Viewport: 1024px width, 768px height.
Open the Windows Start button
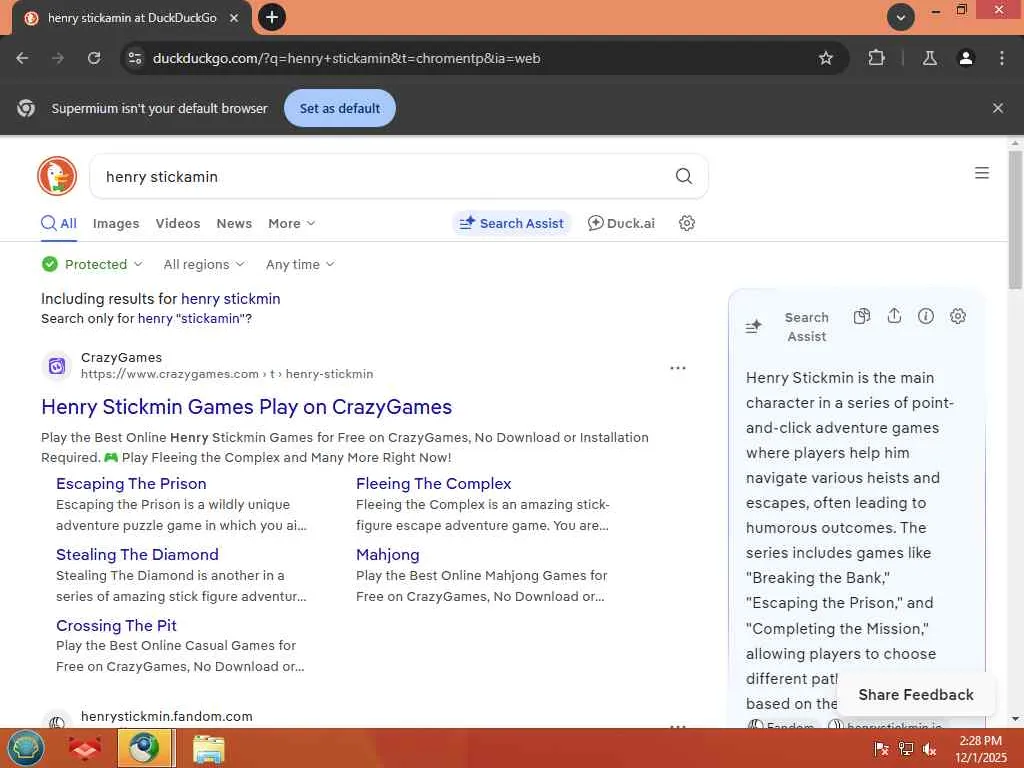tap(25, 748)
